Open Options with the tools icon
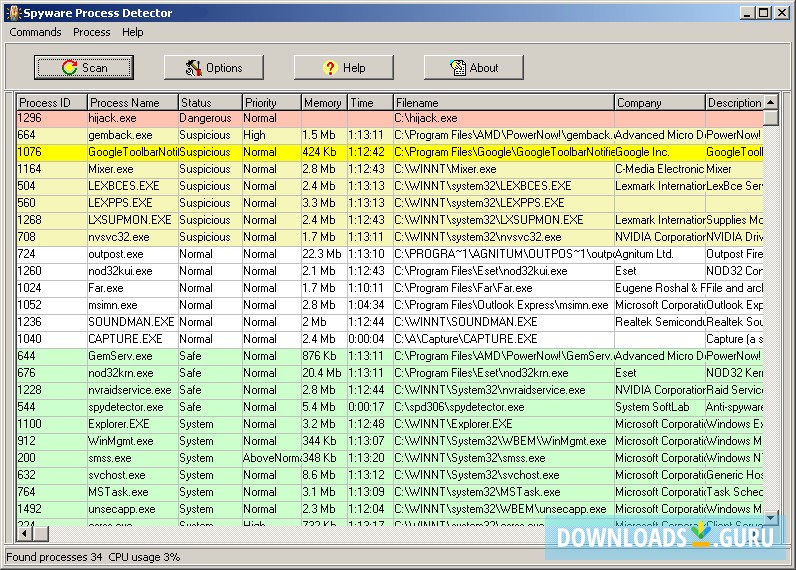 tap(194, 68)
